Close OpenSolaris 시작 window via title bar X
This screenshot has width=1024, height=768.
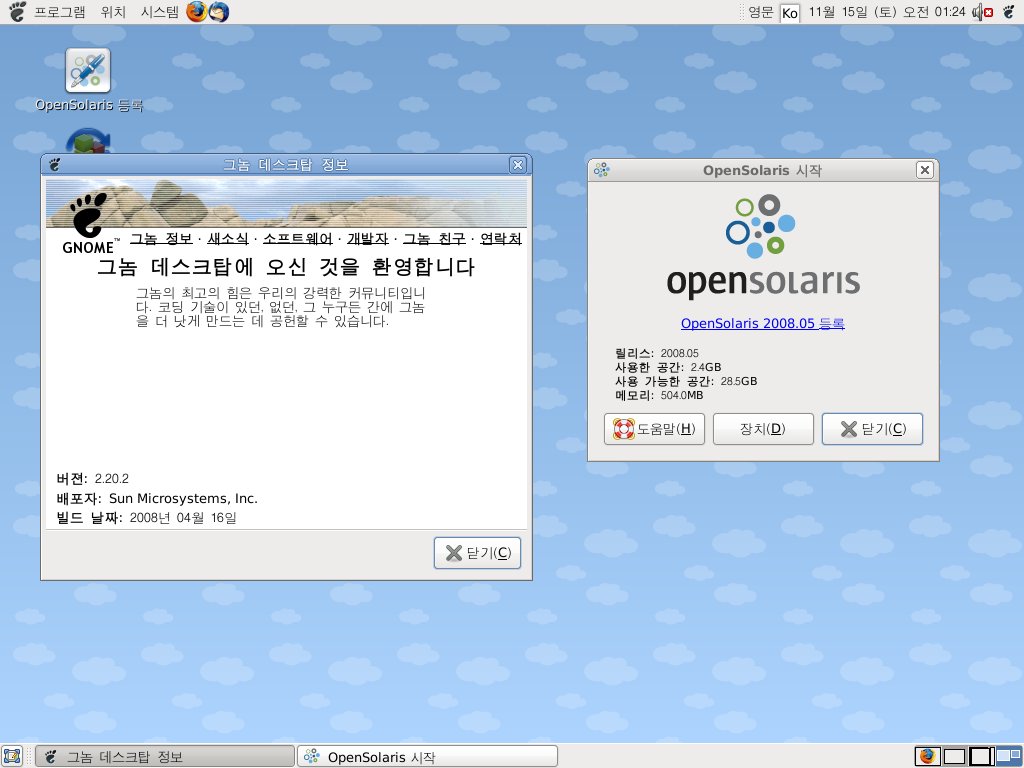[925, 170]
